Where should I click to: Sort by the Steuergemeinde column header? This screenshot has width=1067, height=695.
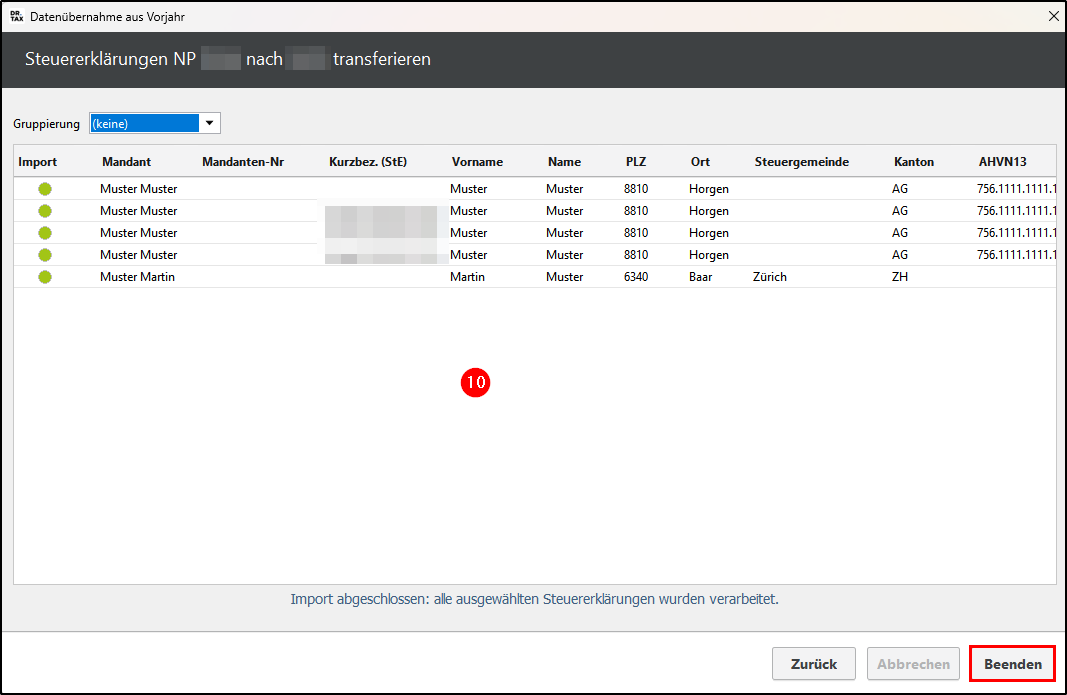802,162
